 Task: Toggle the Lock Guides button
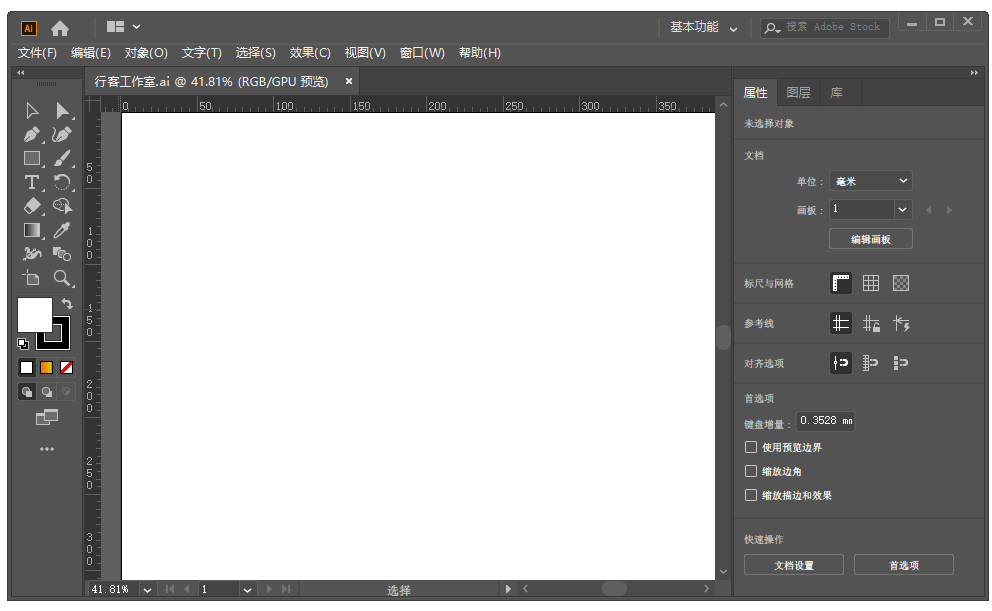[x=871, y=324]
